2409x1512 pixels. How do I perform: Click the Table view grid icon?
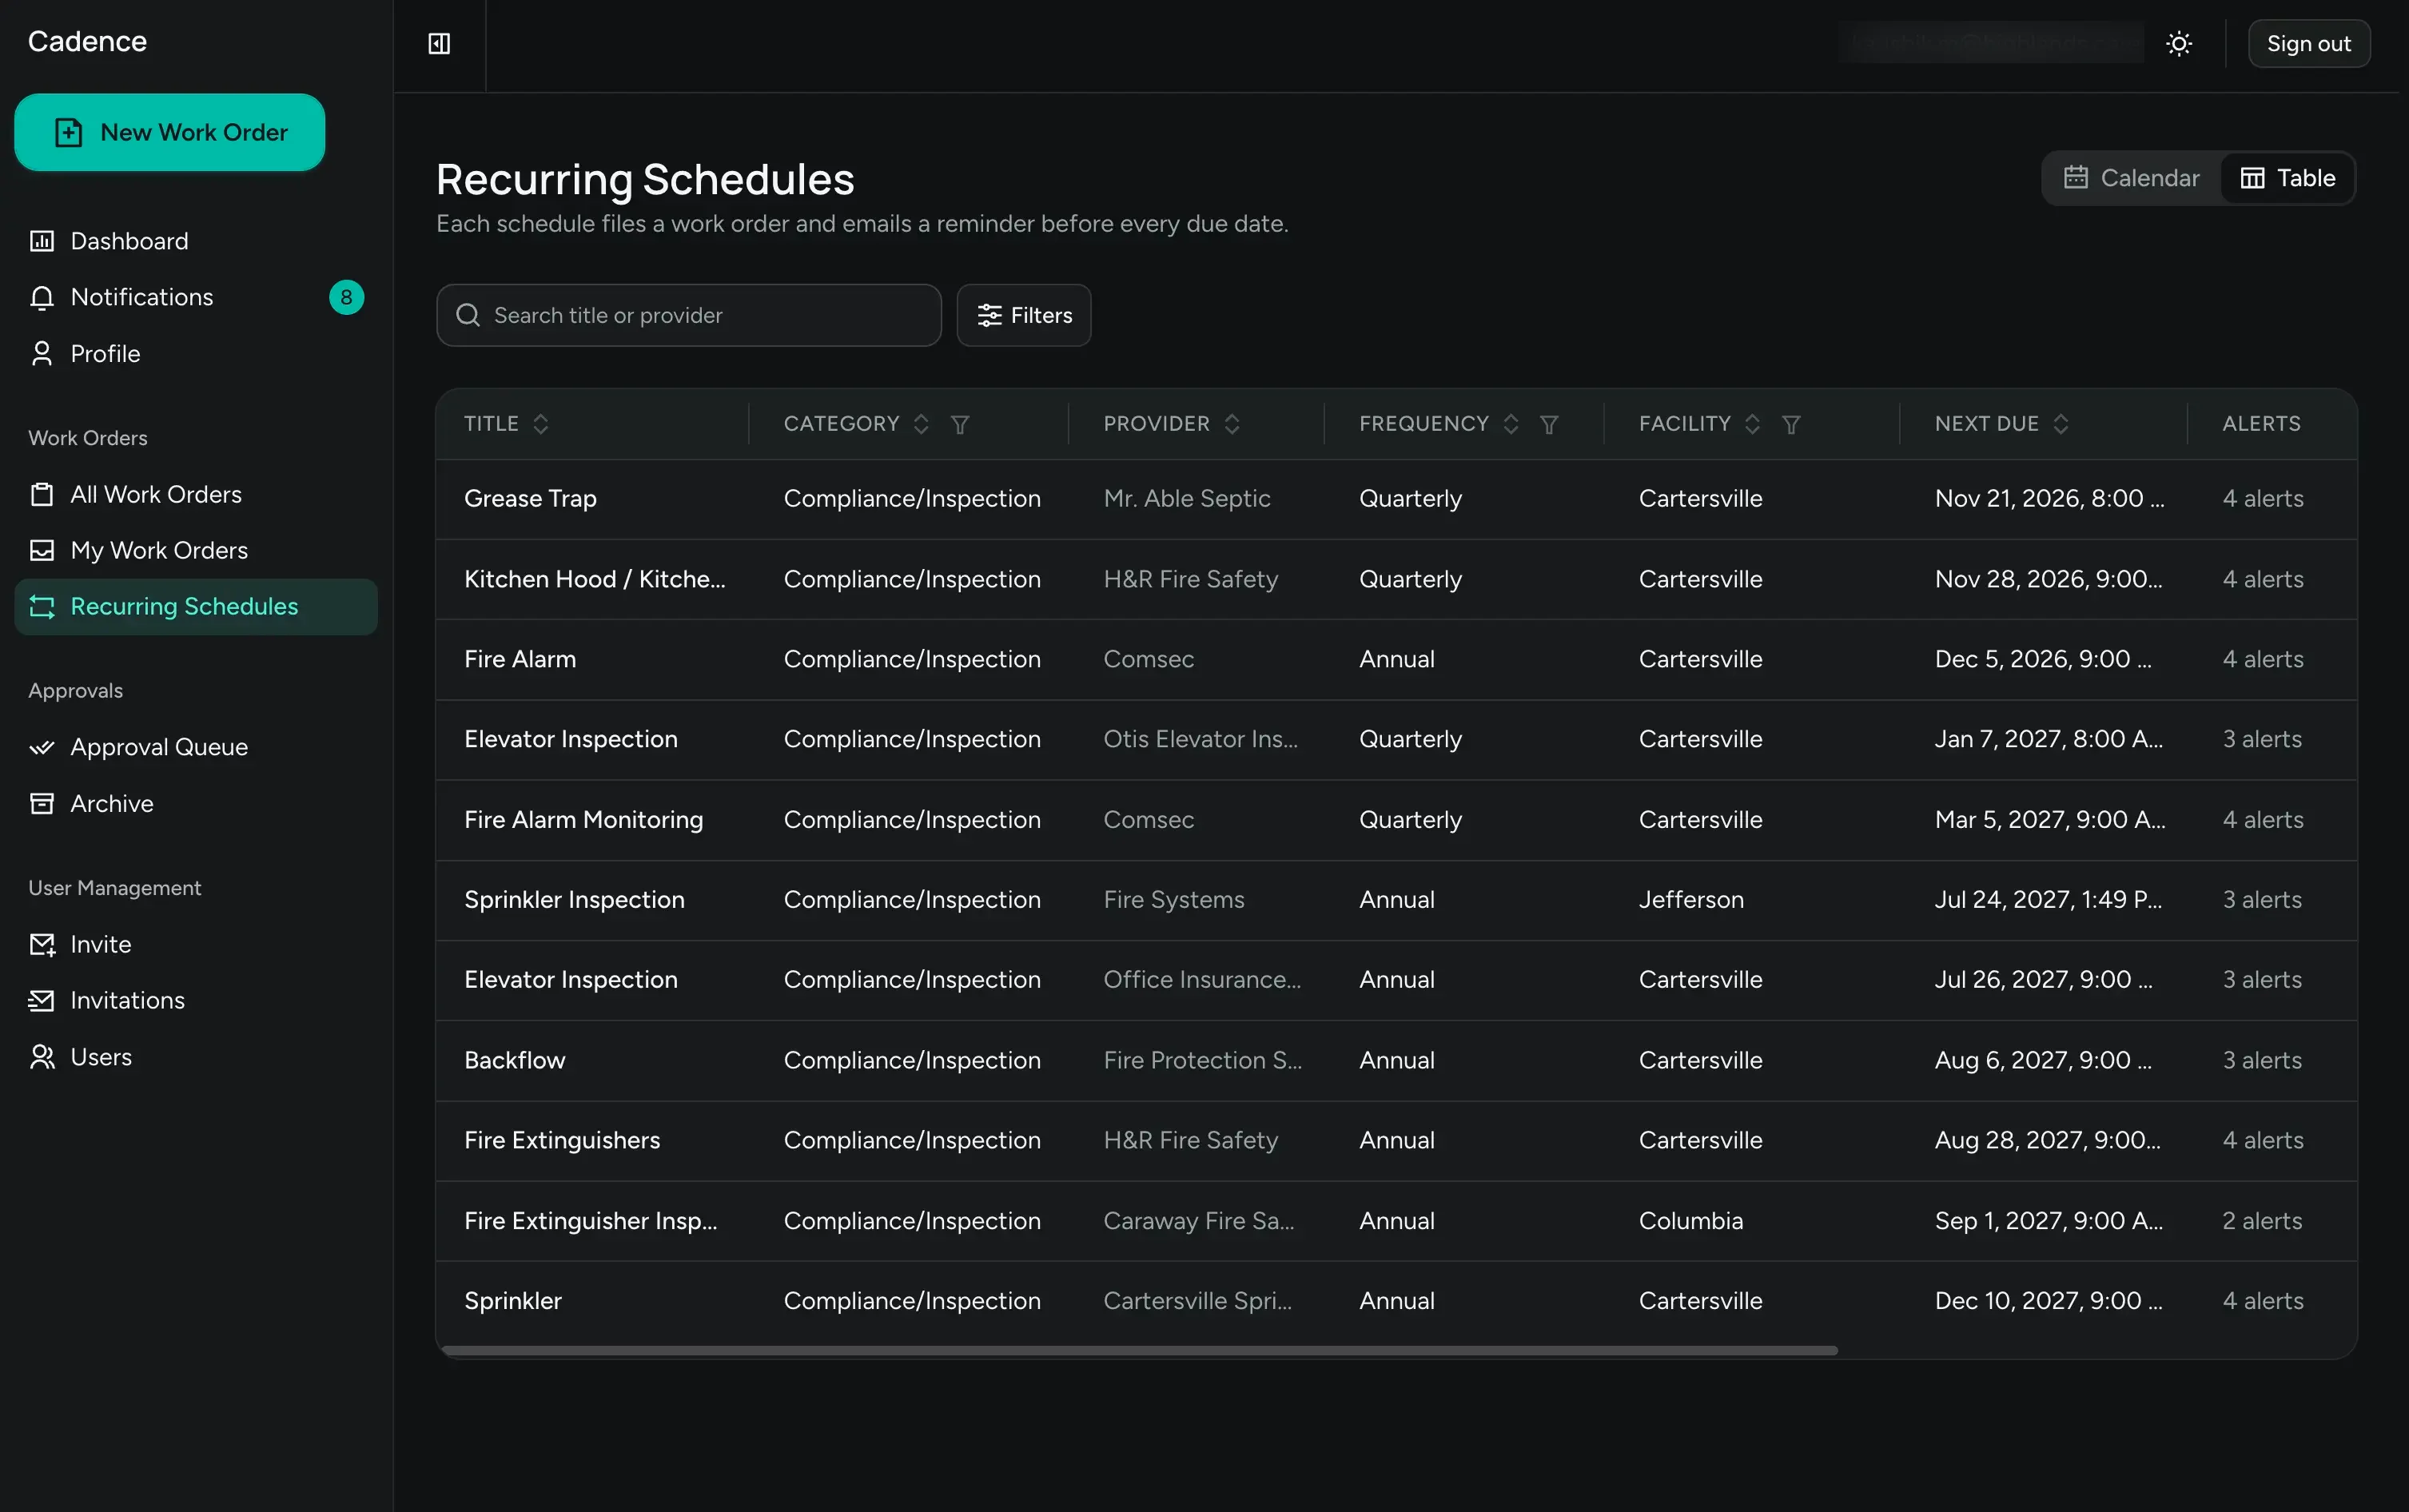2252,178
